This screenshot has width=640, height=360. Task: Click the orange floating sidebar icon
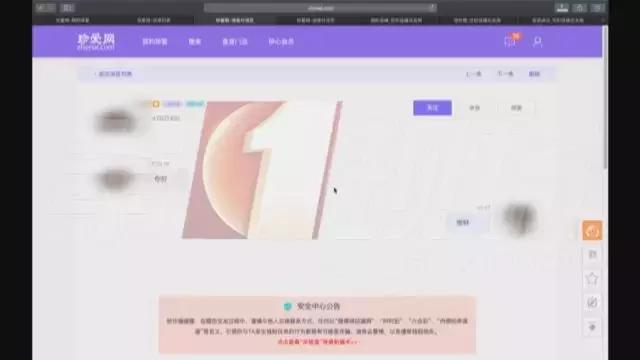point(592,231)
